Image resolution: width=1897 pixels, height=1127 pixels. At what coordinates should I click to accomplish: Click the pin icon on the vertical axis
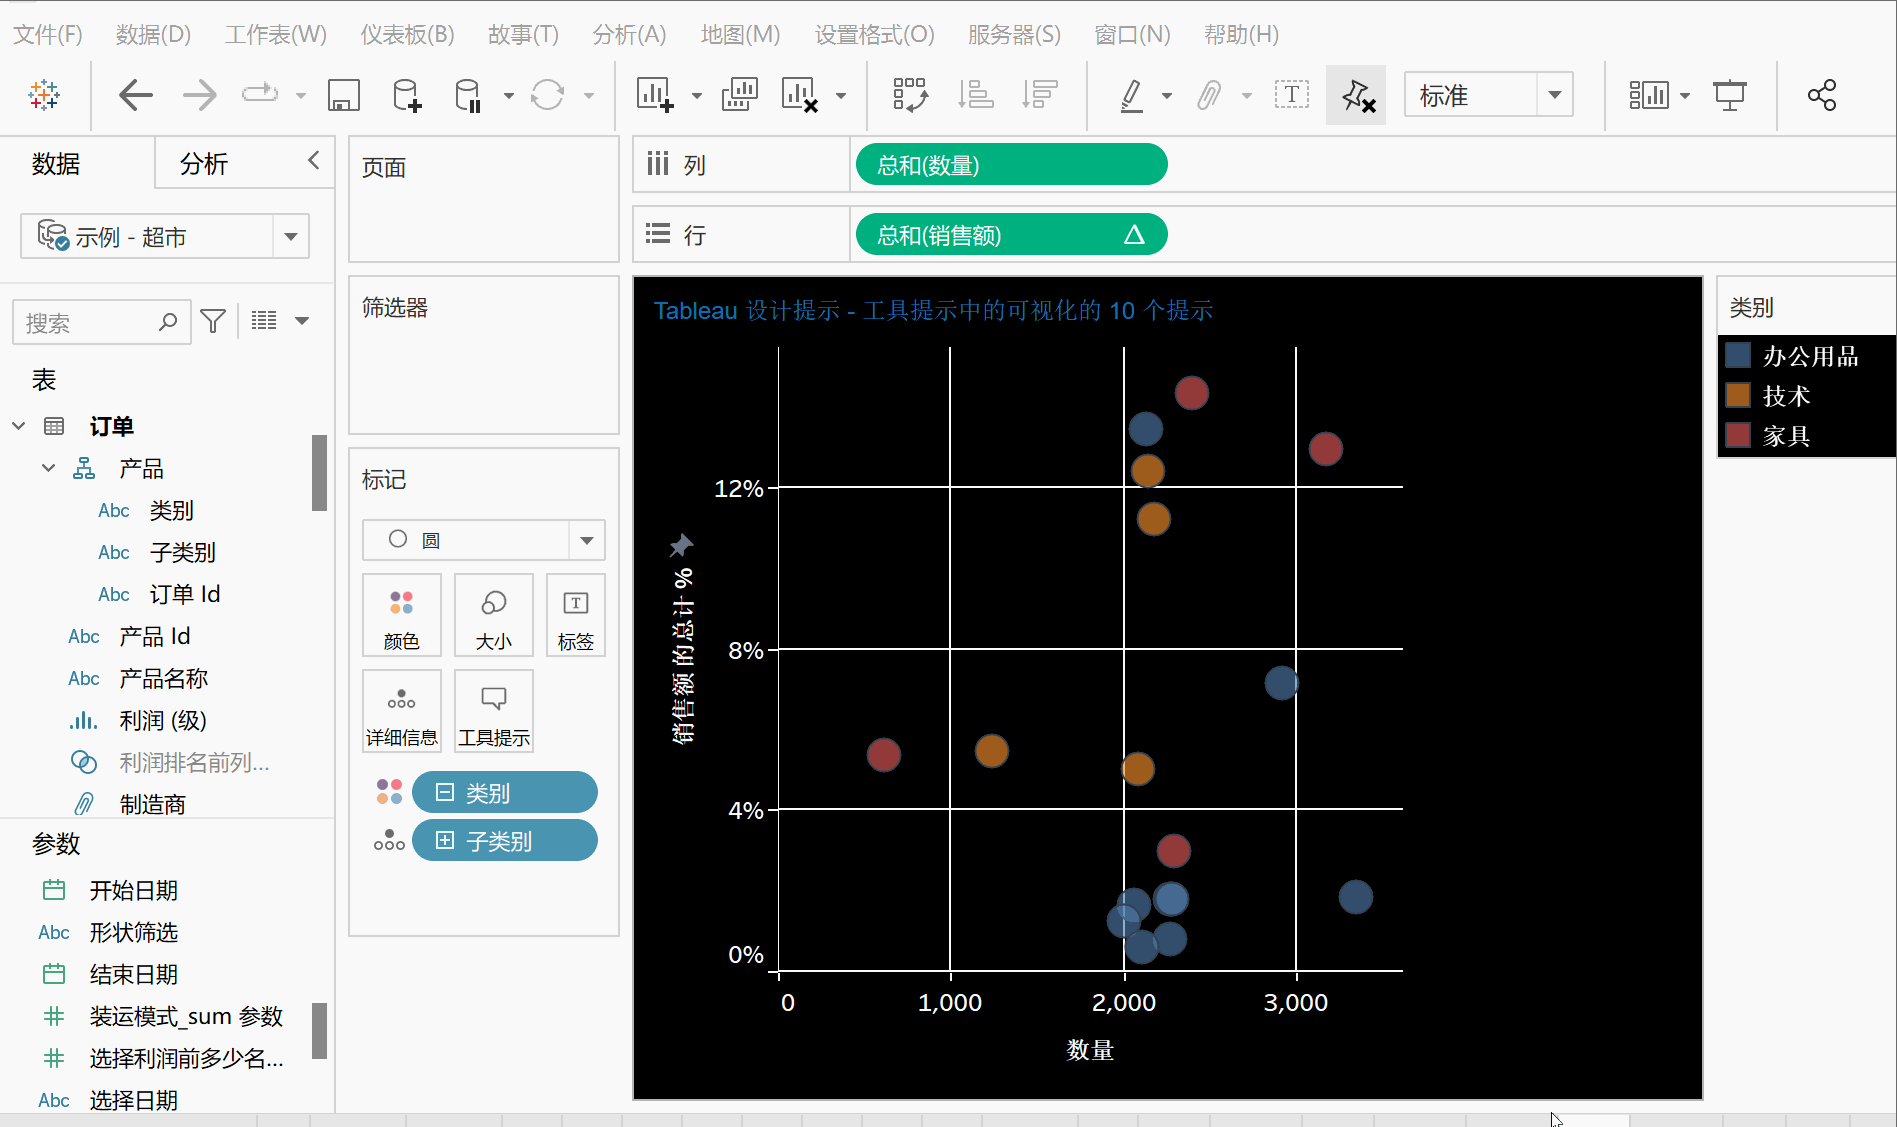(681, 545)
